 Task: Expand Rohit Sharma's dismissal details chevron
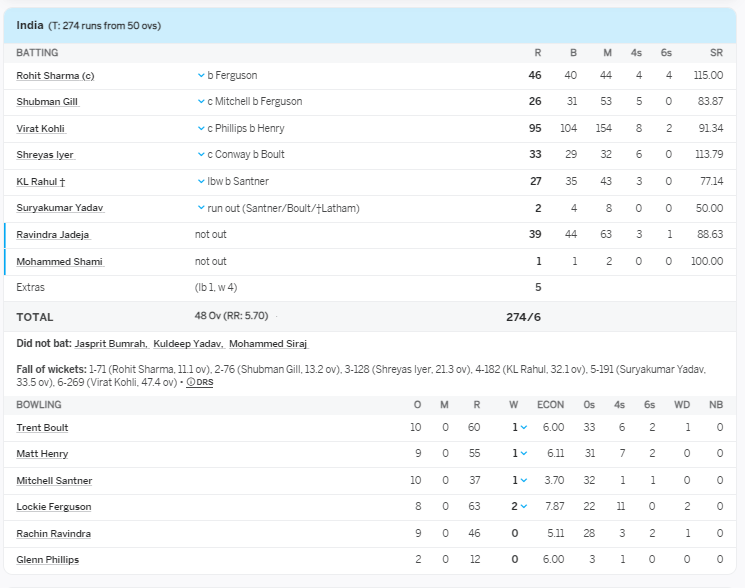201,75
